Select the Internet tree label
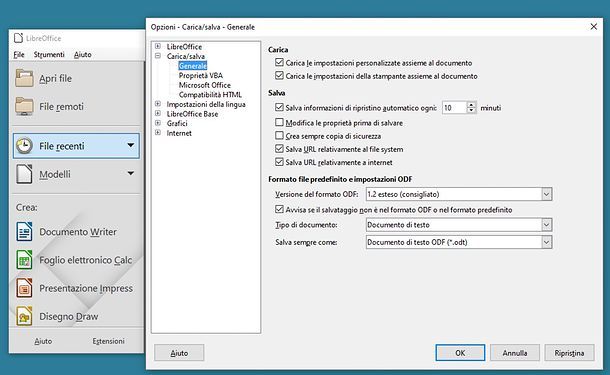The image size is (610, 375). 179,133
